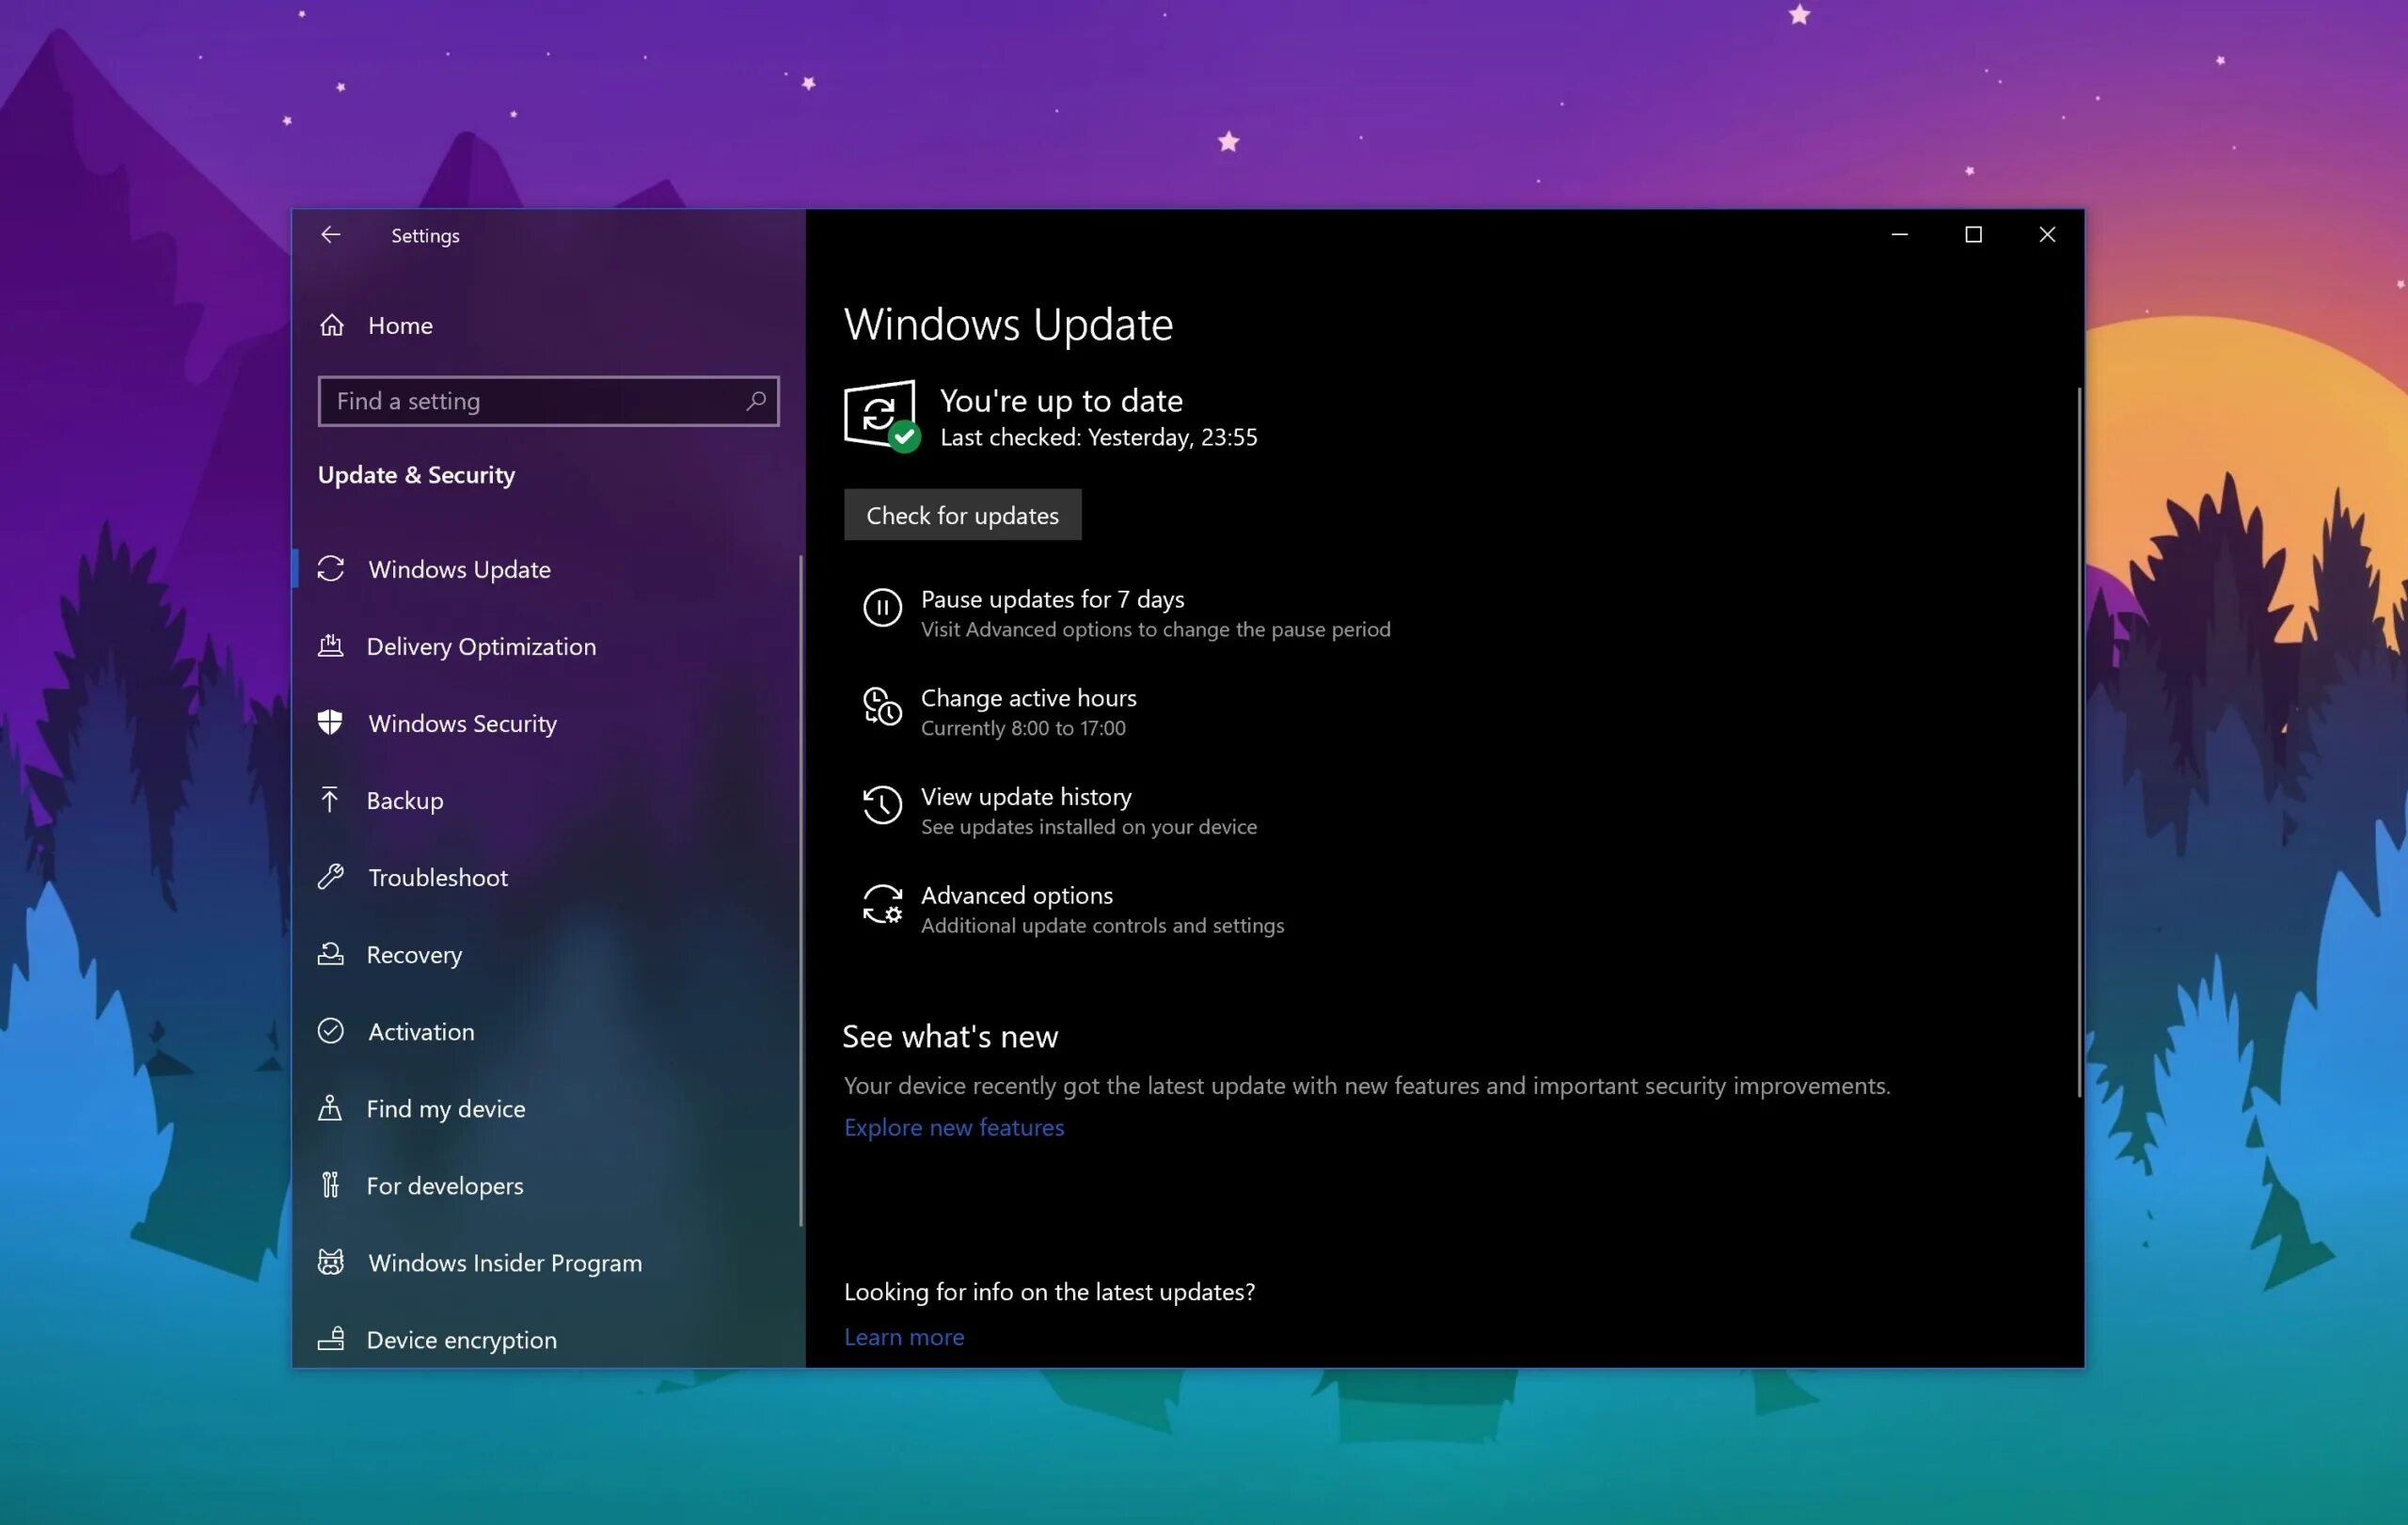
Task: Open the For developers page
Action: [x=444, y=1185]
